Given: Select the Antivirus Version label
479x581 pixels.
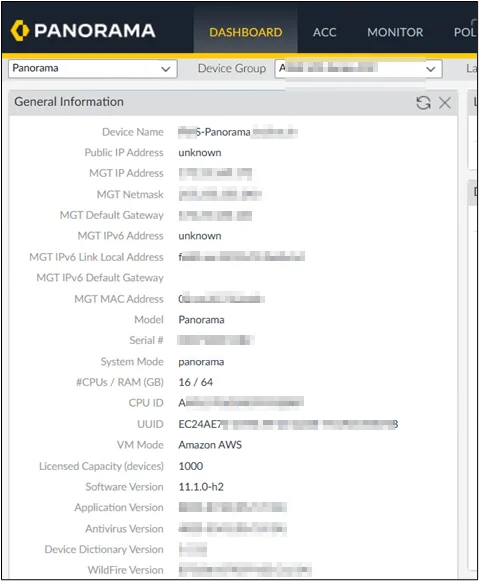Looking at the screenshot, I should pos(124,529).
